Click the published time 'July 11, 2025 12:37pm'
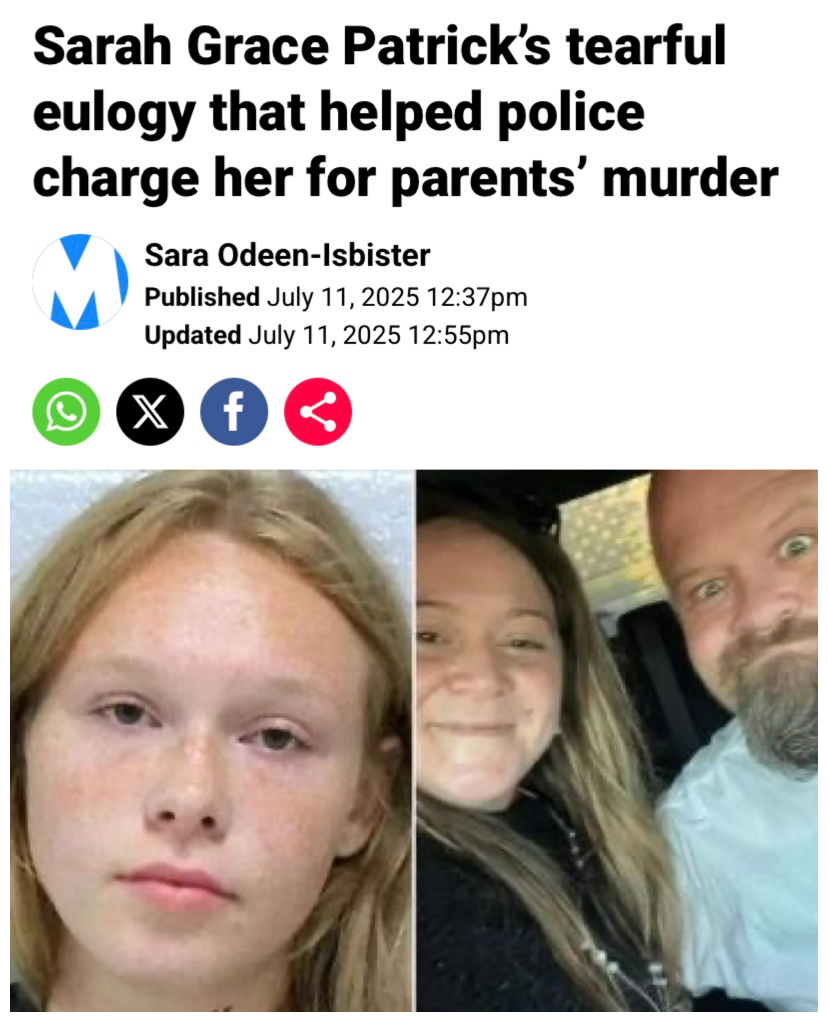The image size is (828, 1022). (x=397, y=297)
